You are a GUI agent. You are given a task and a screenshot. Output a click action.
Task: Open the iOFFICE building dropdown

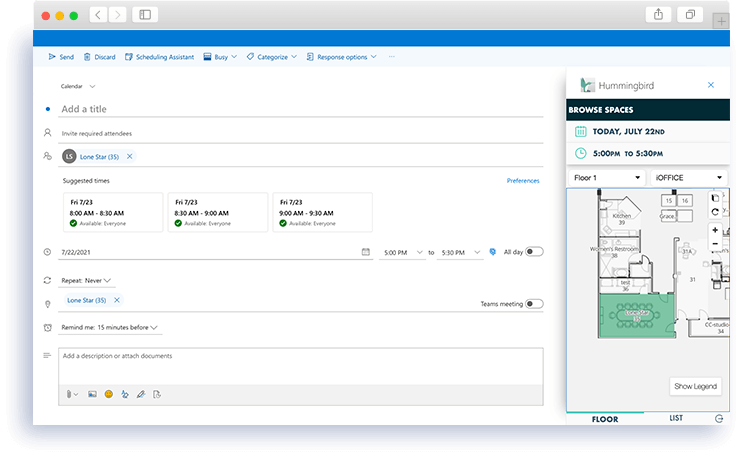pos(689,178)
